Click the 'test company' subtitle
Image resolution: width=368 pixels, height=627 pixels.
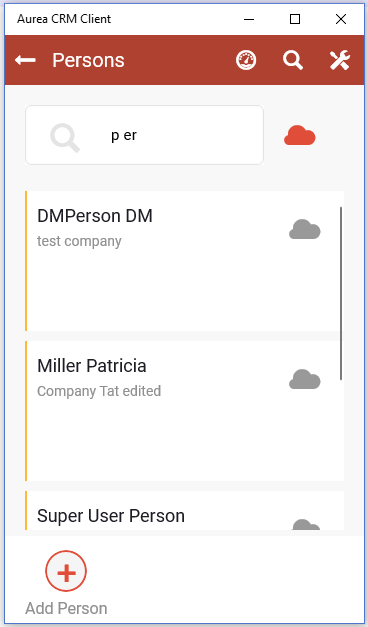79,241
